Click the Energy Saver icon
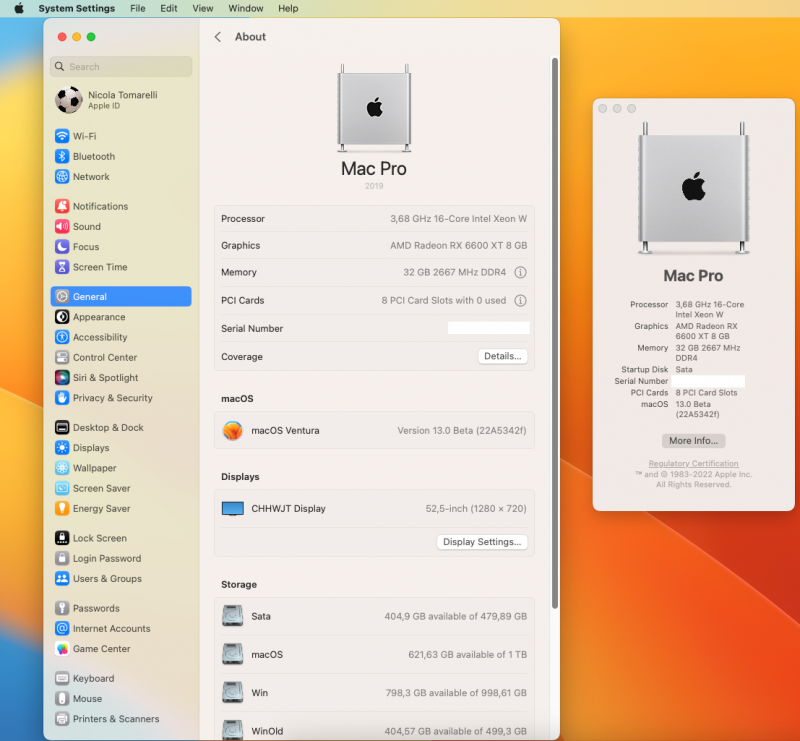The image size is (800, 741). tap(62, 509)
